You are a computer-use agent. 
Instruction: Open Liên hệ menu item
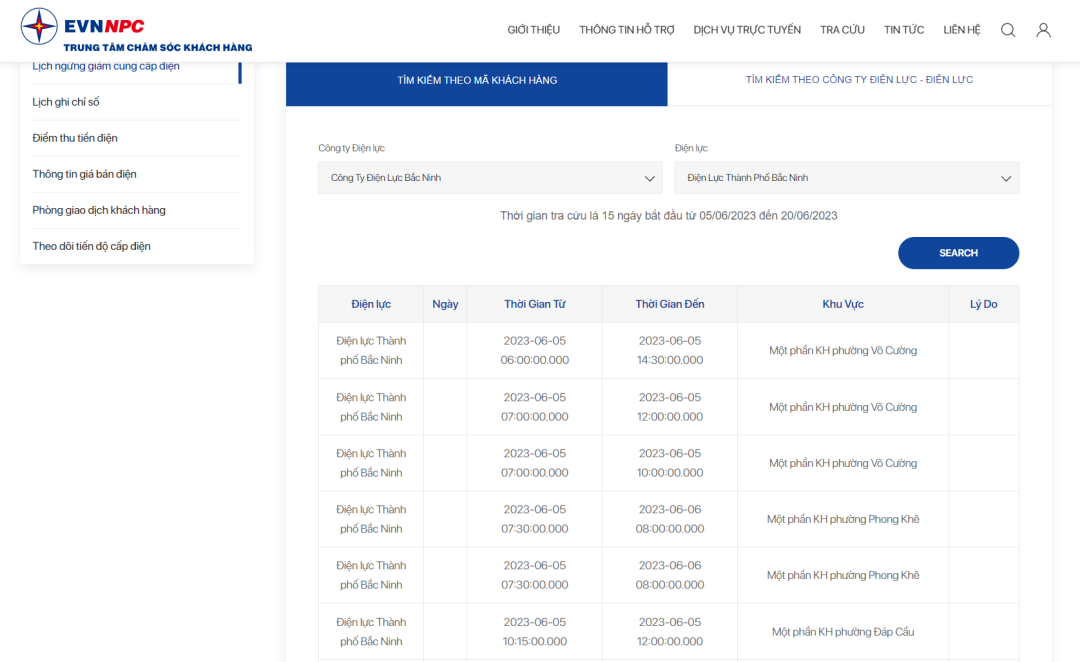tap(961, 30)
